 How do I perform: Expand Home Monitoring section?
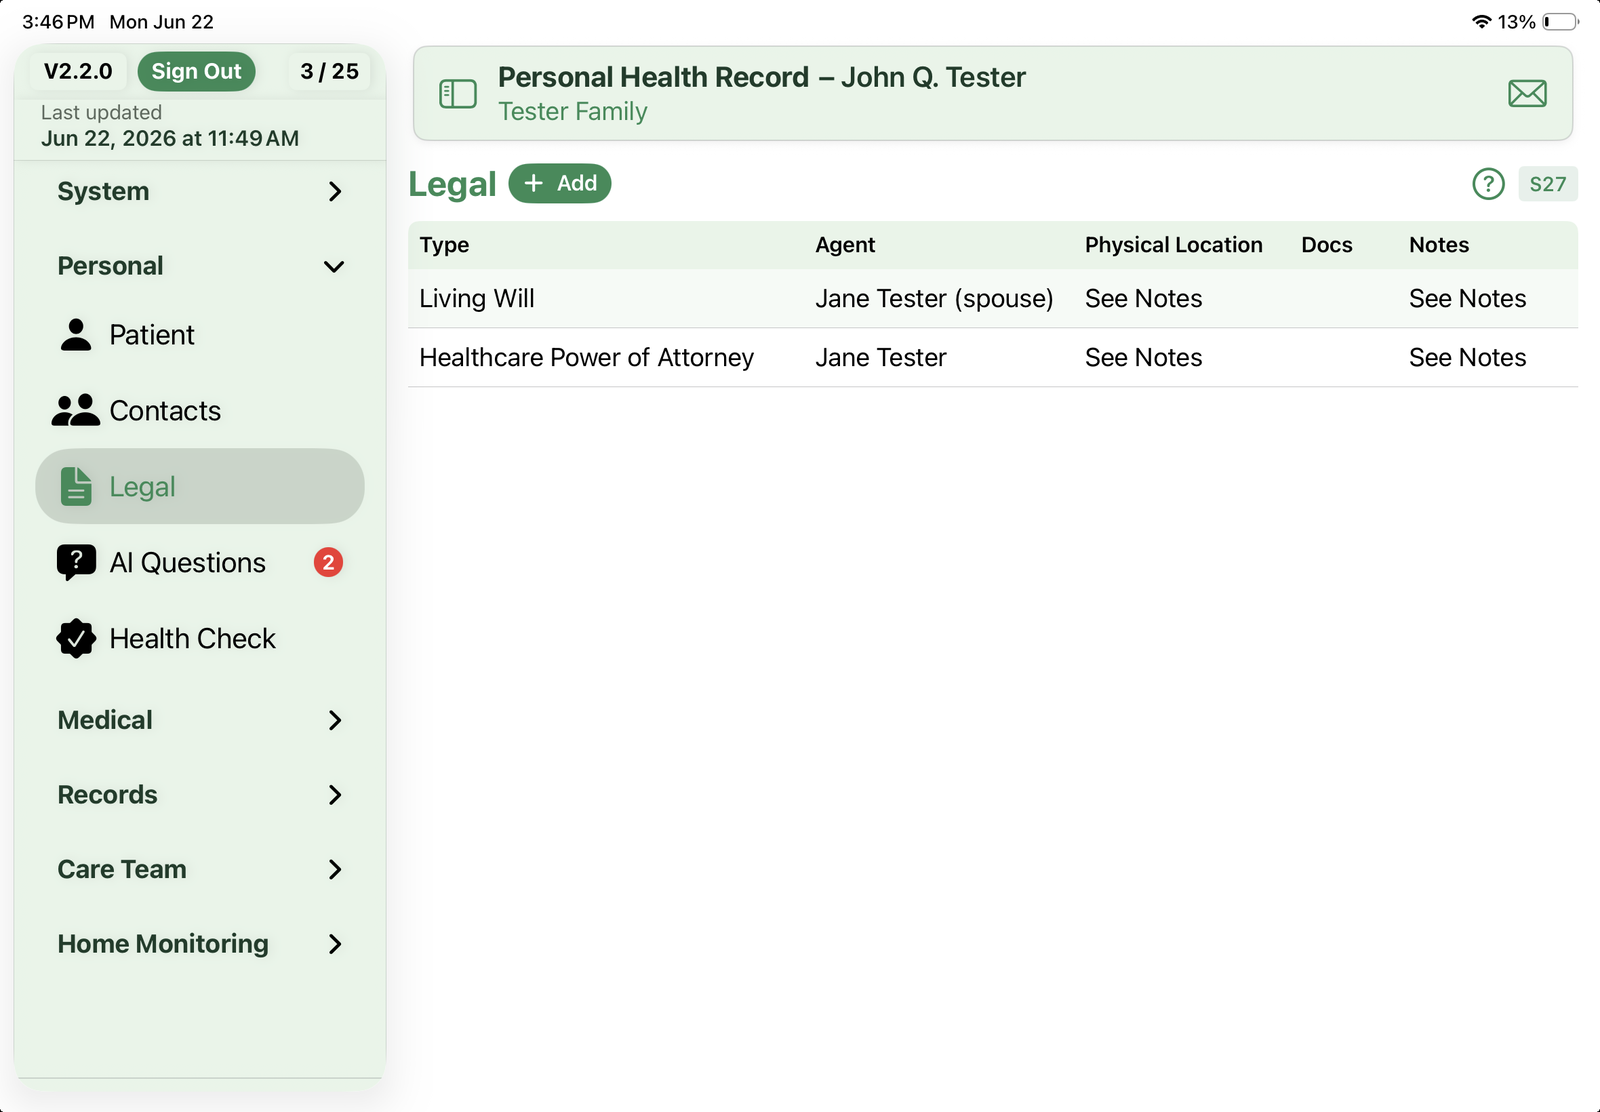point(200,944)
